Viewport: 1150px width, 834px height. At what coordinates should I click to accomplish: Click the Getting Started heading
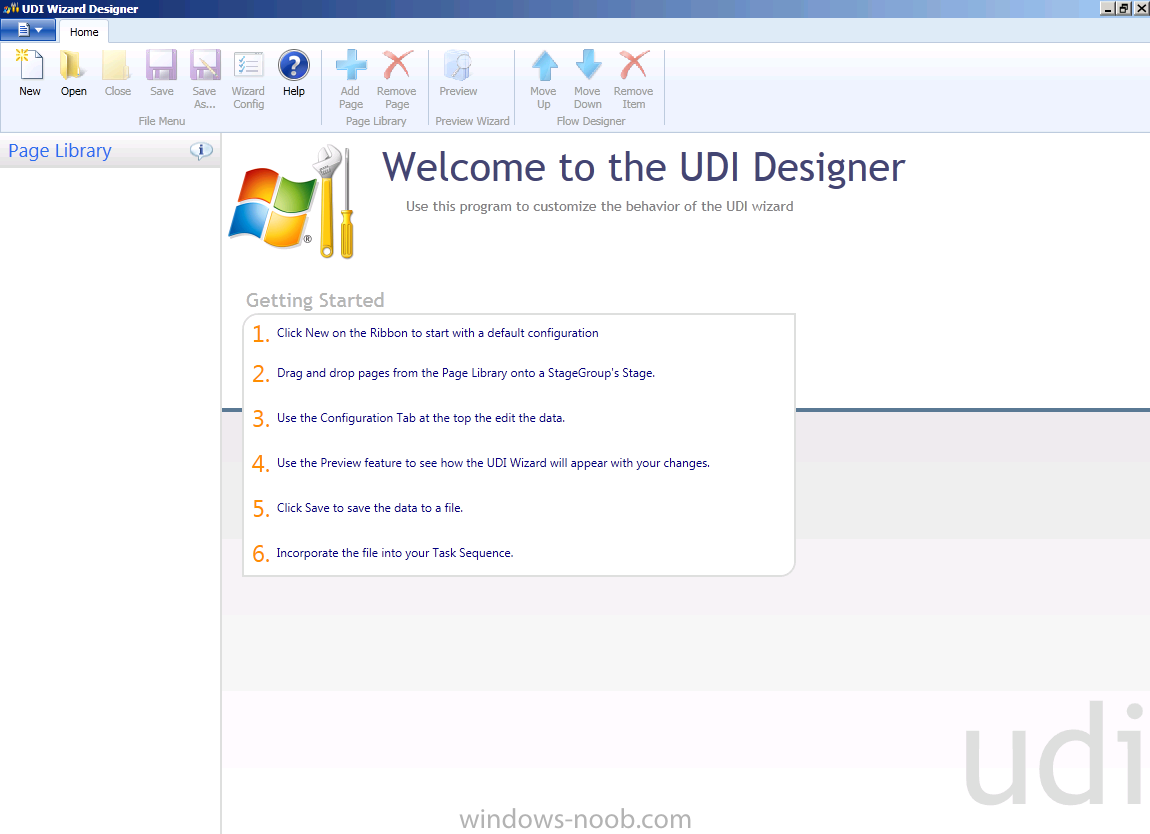pos(315,300)
